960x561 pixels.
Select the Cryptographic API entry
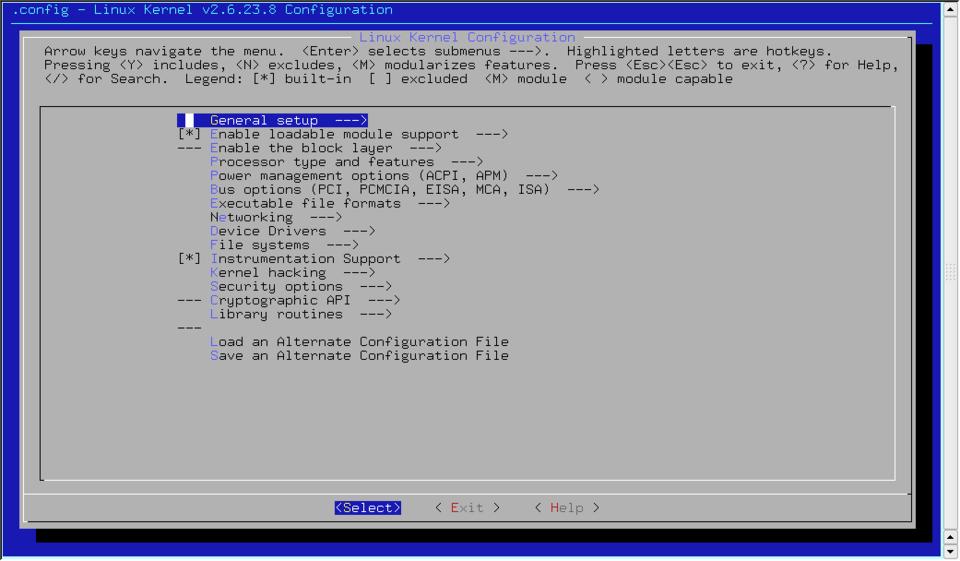tap(305, 300)
